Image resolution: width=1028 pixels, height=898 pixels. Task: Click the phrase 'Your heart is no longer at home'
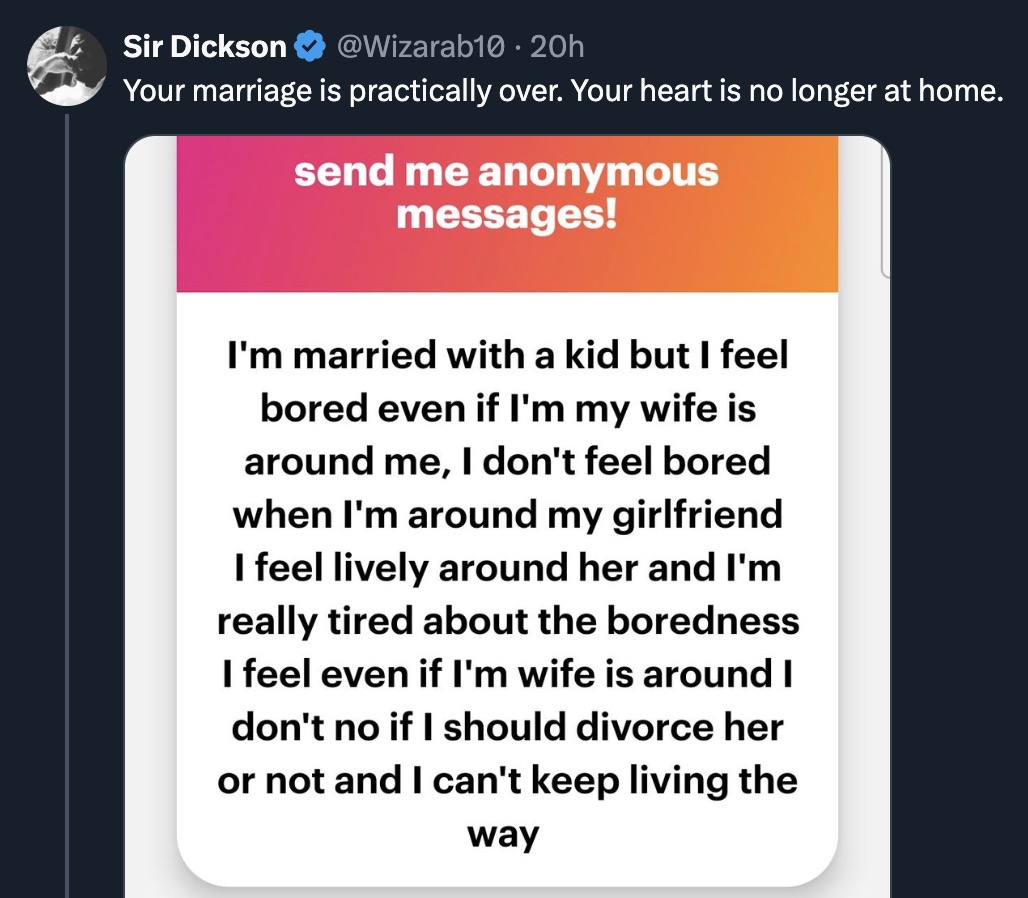pyautogui.click(x=773, y=92)
